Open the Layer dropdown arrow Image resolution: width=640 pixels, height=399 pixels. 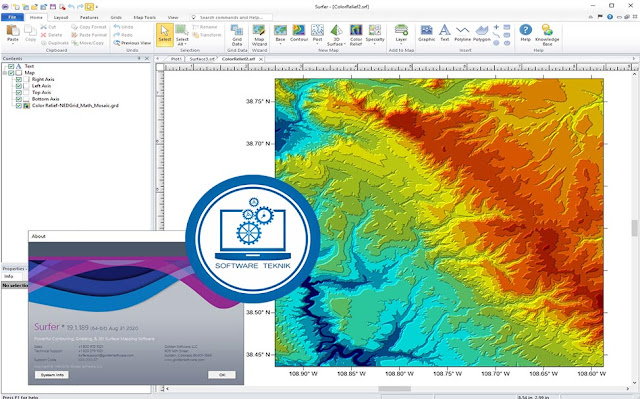point(401,44)
